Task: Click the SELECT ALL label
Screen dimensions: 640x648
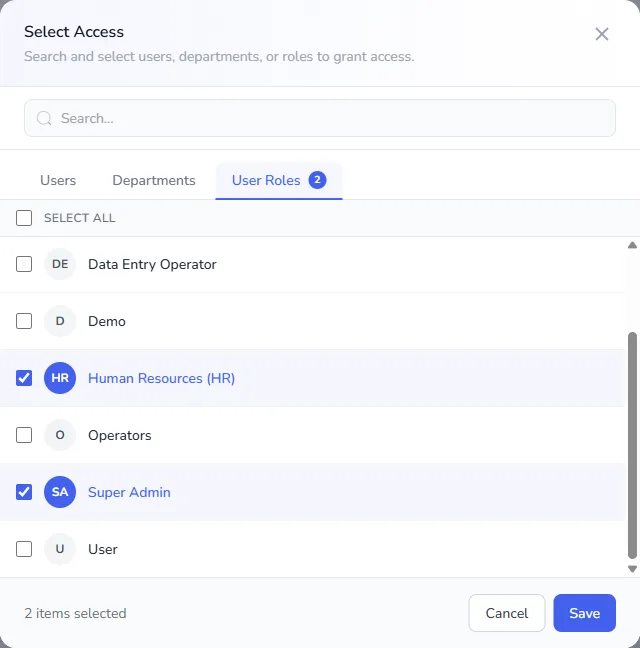Action: (x=80, y=218)
